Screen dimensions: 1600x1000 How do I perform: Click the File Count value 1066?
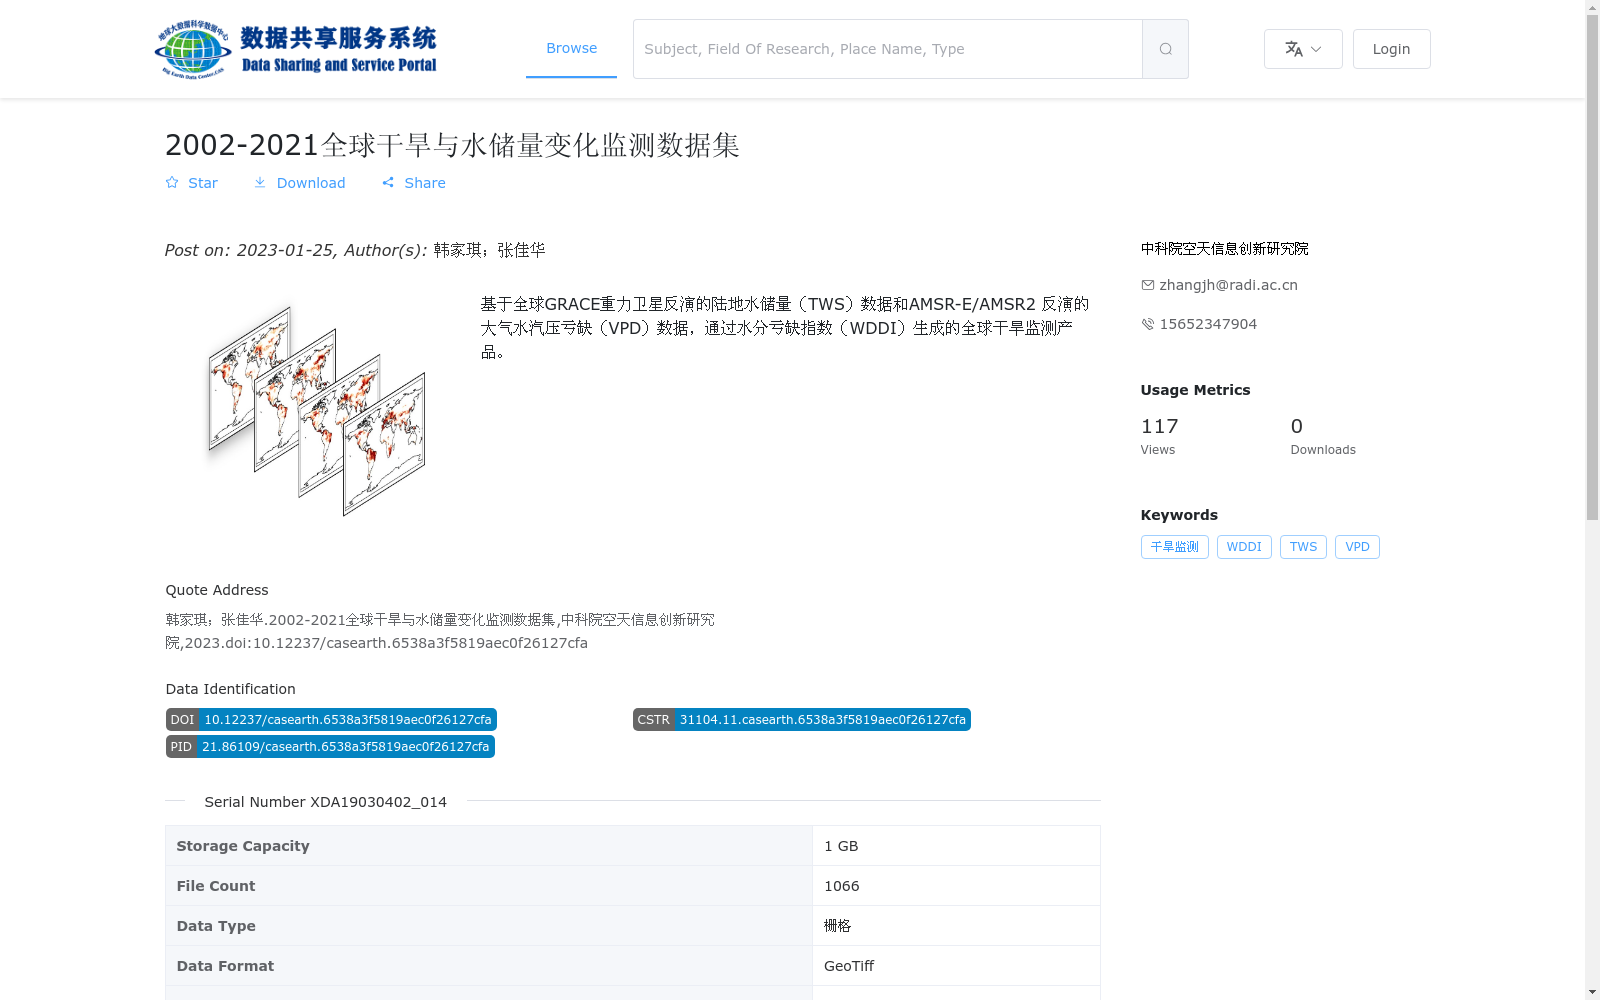coord(842,886)
